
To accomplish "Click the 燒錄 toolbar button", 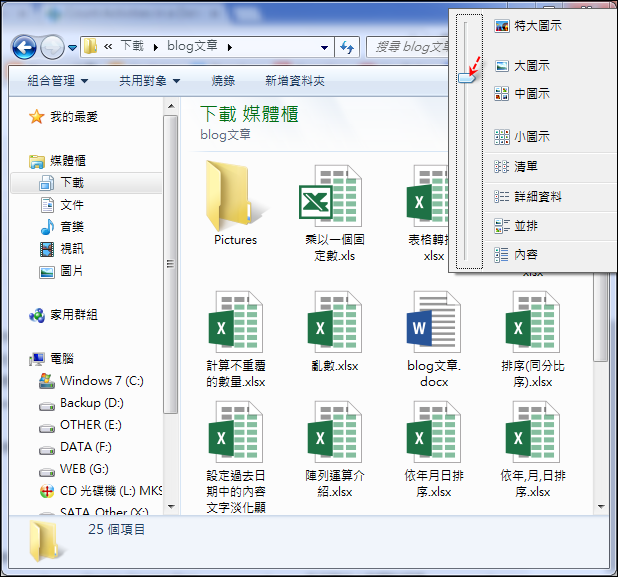I will click(223, 81).
